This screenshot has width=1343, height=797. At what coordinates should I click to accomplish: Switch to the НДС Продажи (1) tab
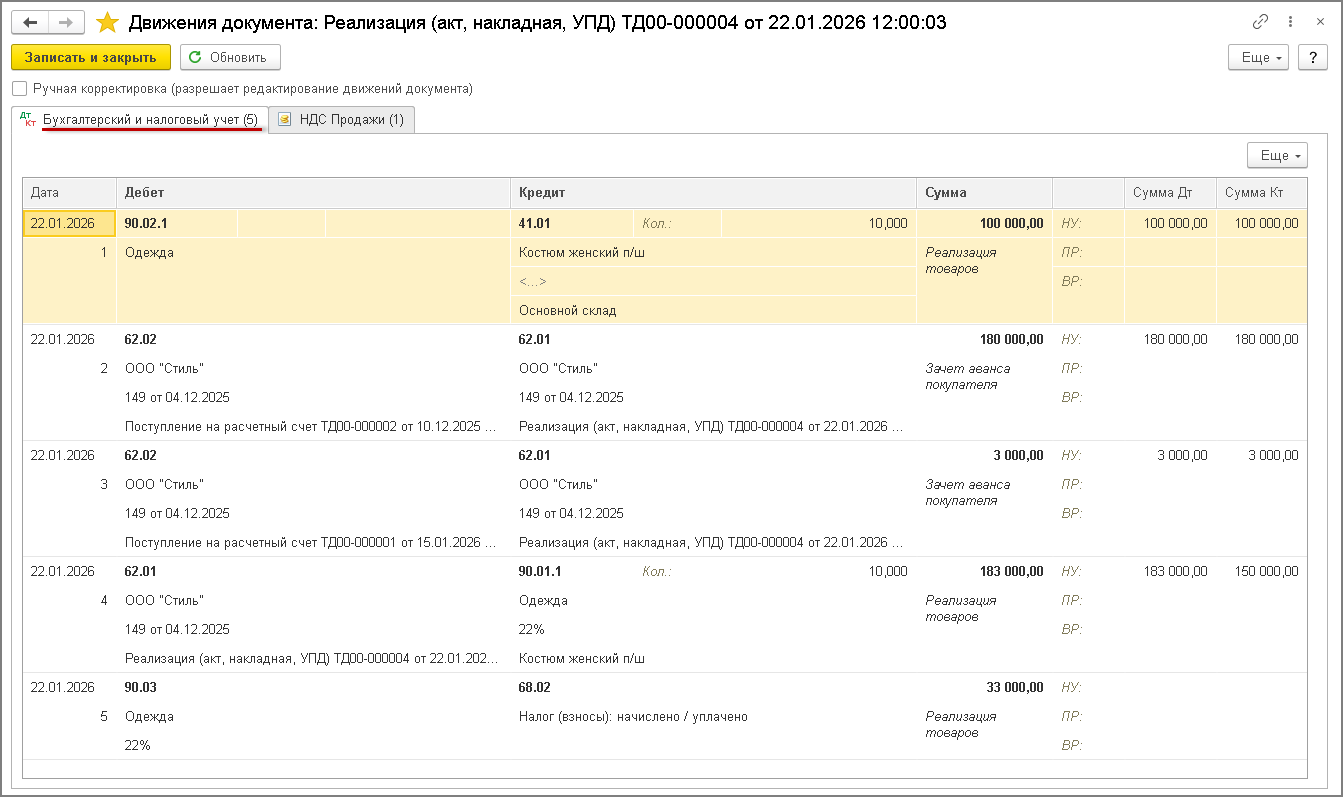[342, 120]
